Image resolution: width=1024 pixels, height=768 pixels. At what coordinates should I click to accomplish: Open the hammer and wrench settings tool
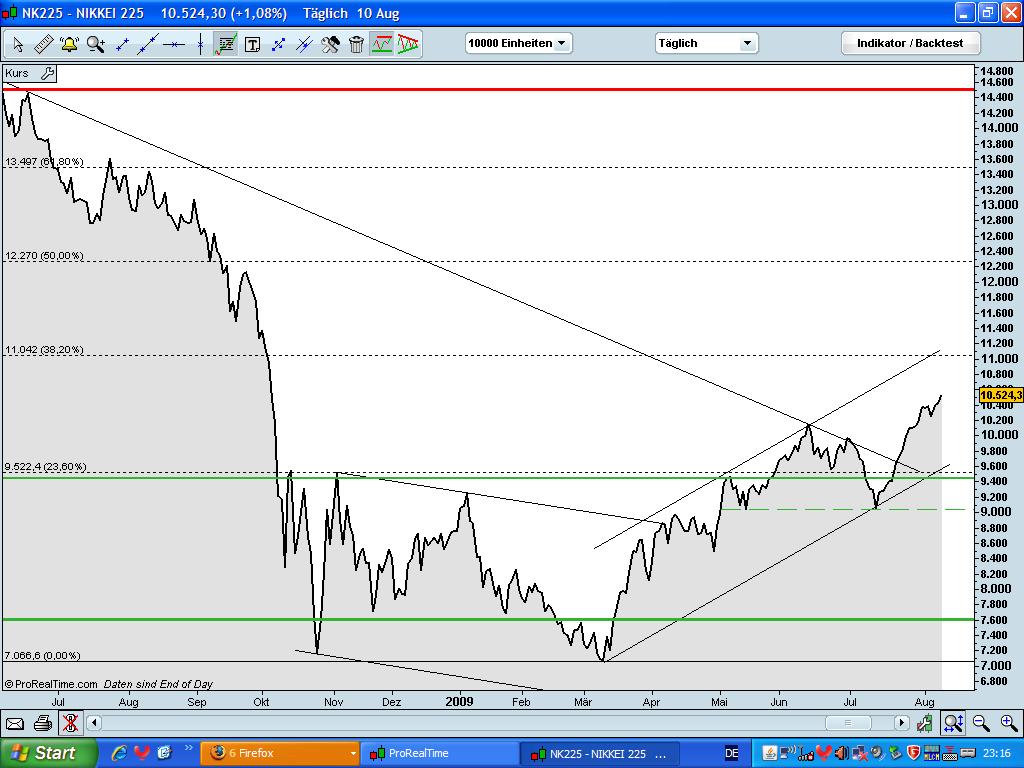330,44
